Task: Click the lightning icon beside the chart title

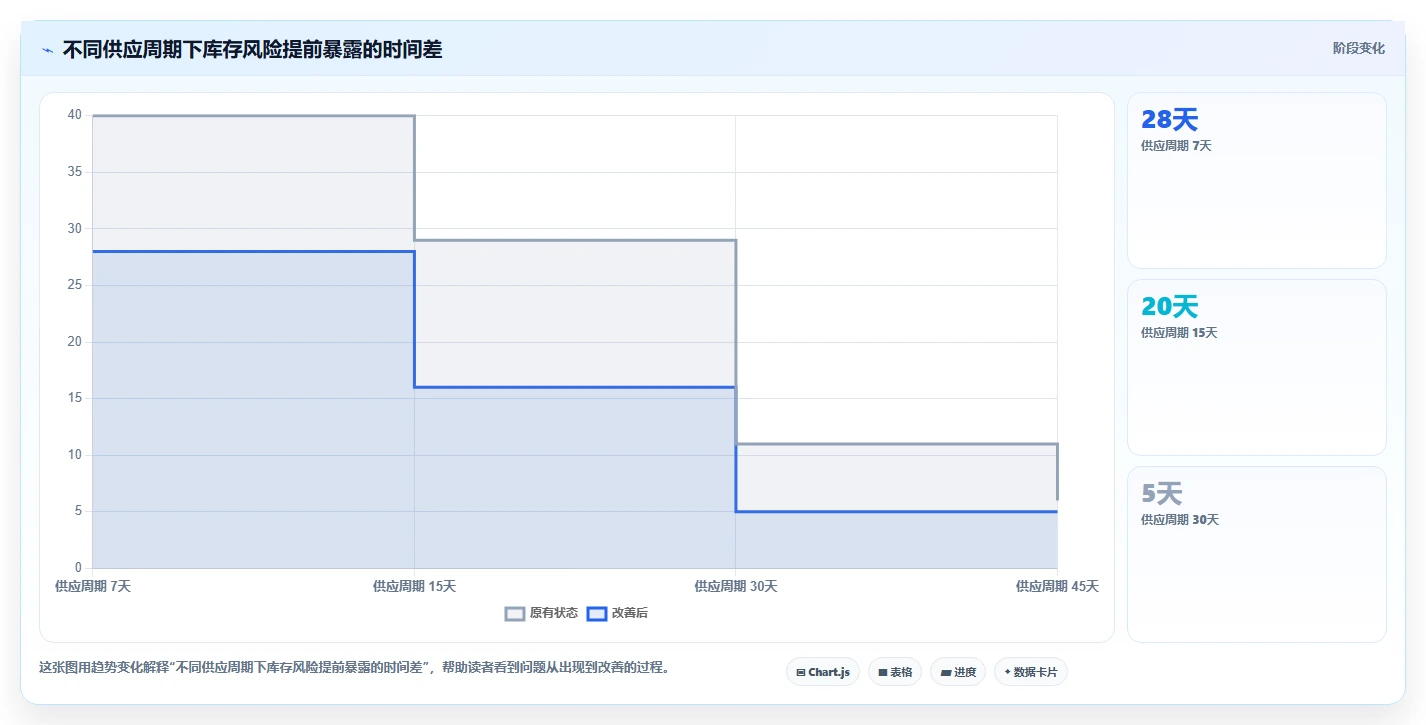Action: (x=47, y=50)
